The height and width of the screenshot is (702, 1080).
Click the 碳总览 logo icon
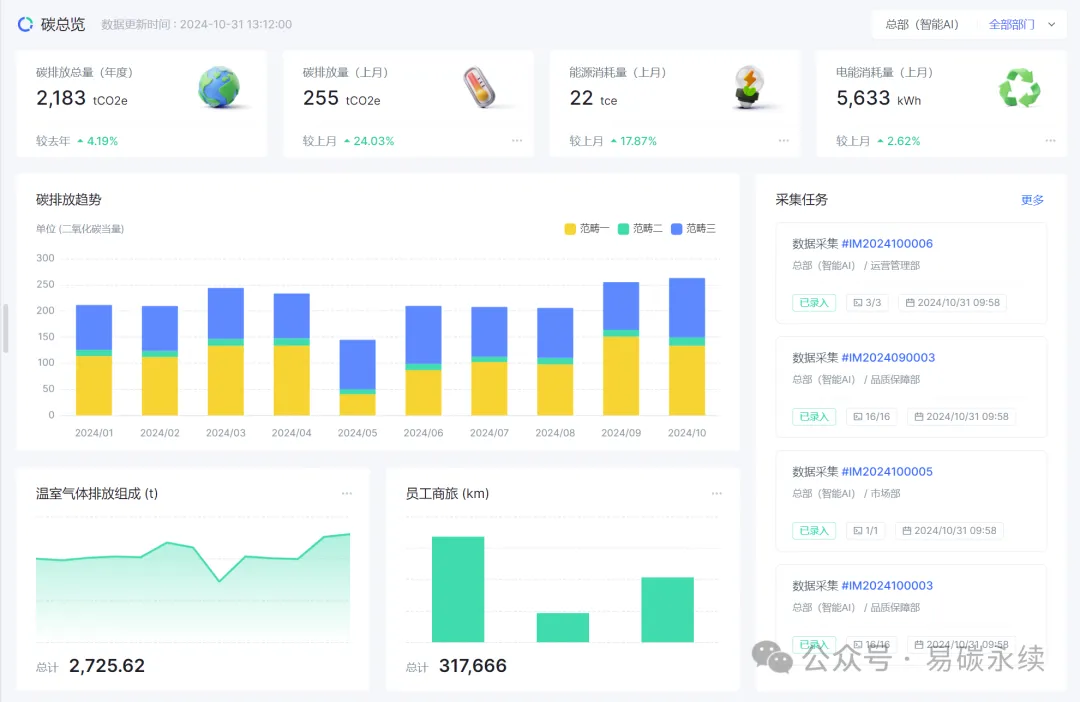pos(25,24)
